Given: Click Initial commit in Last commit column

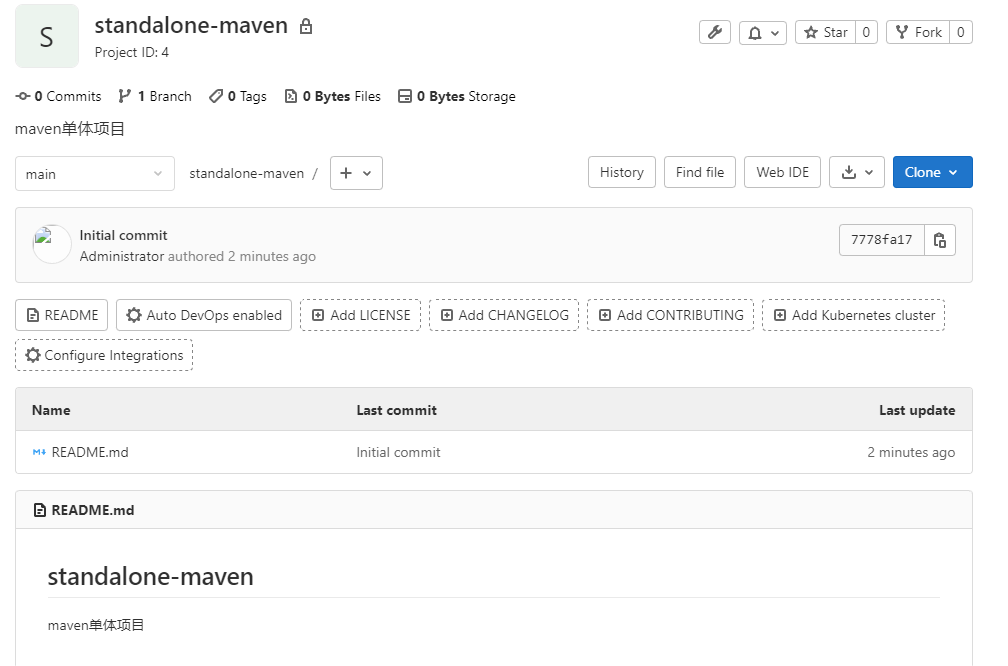Looking at the screenshot, I should click(x=399, y=453).
